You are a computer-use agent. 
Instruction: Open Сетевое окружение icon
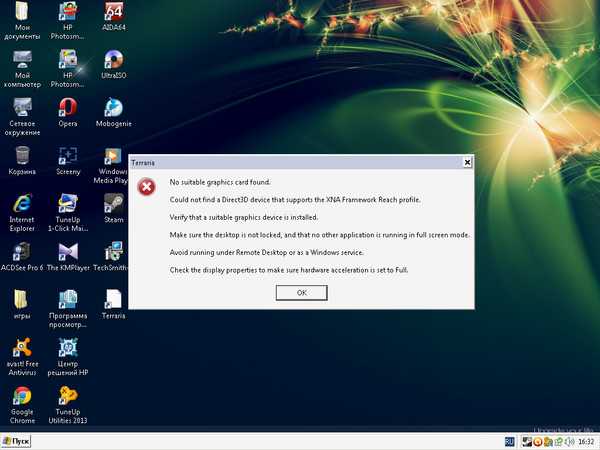point(22,117)
